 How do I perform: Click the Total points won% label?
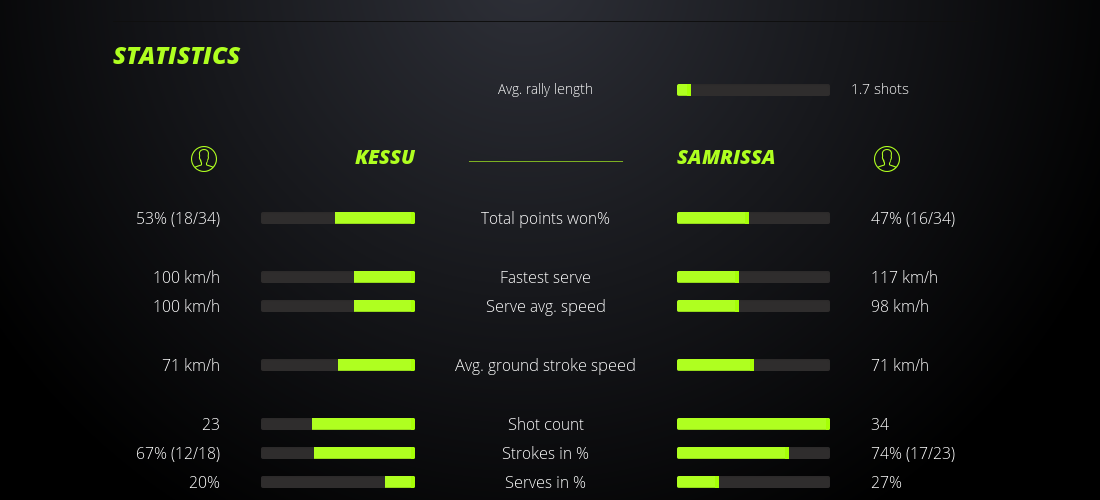545,218
